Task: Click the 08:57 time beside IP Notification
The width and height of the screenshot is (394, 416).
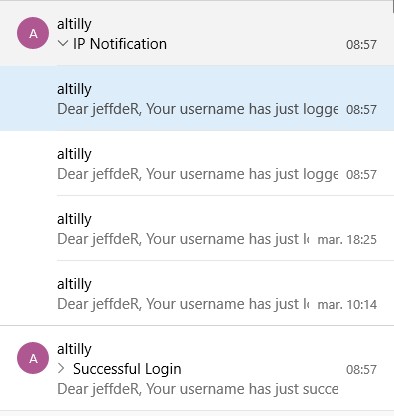Action: pyautogui.click(x=361, y=44)
